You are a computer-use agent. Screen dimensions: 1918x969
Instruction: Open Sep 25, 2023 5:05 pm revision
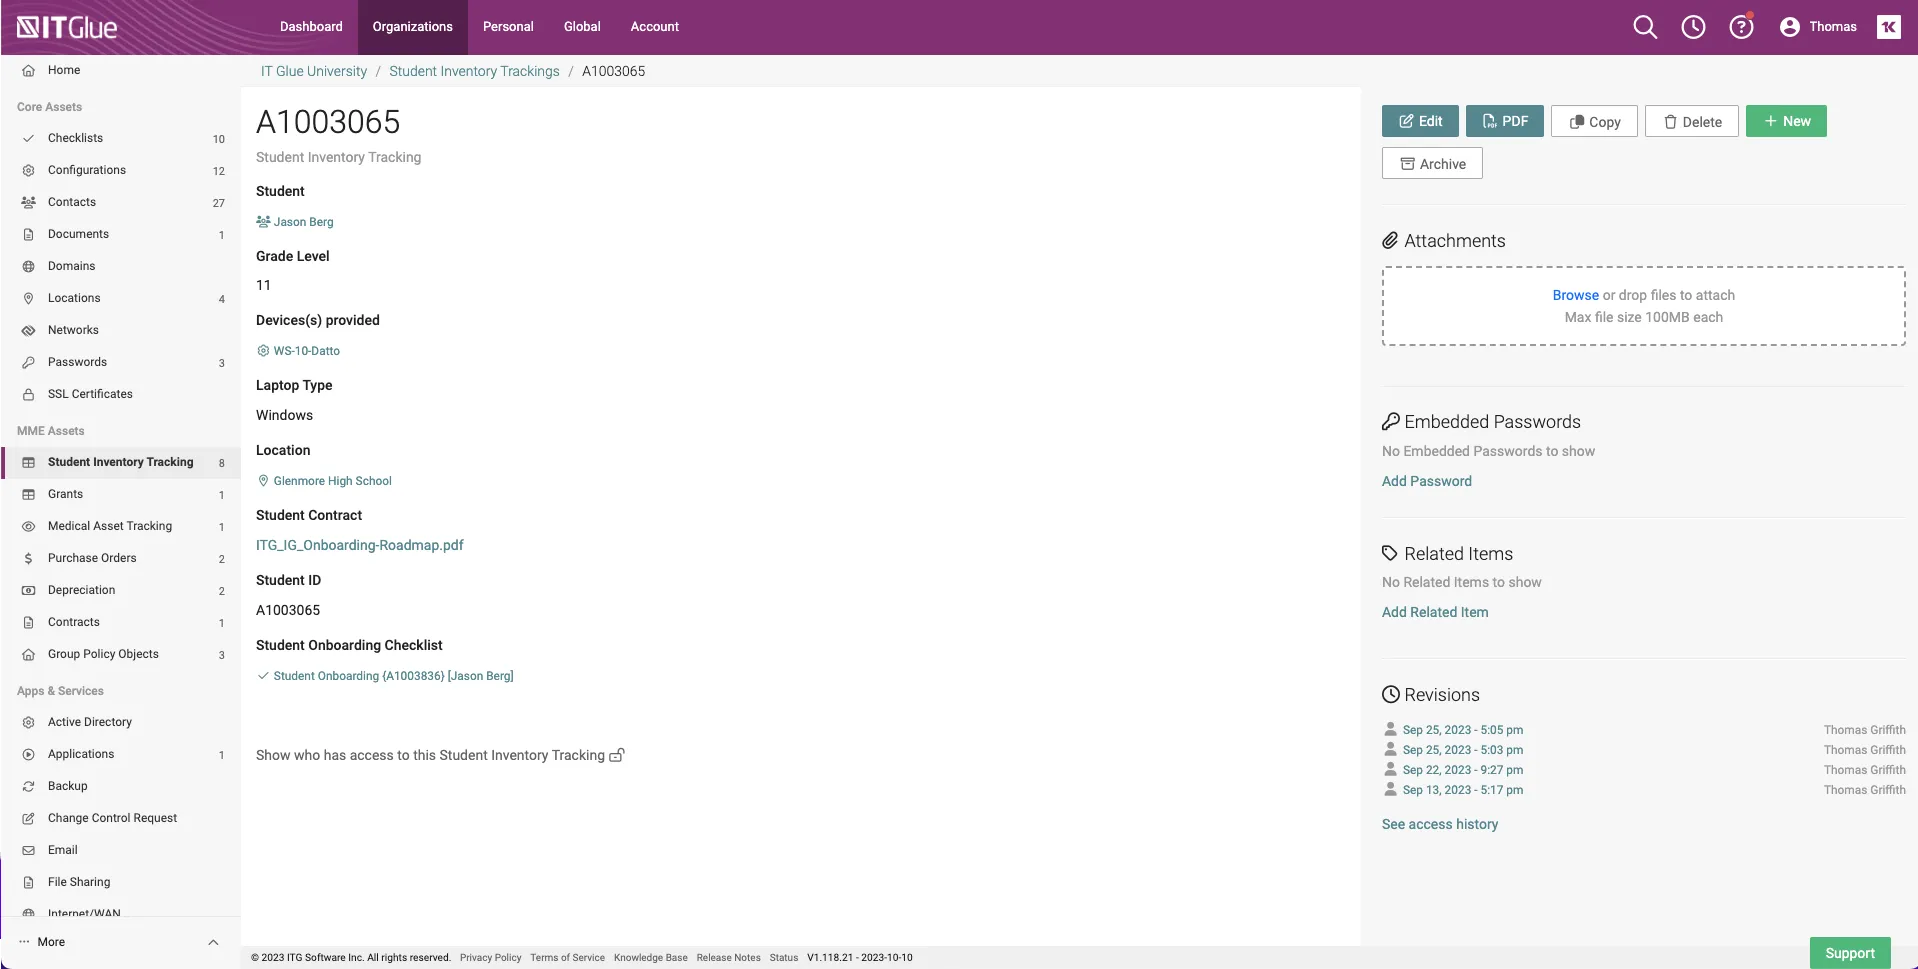click(1462, 730)
